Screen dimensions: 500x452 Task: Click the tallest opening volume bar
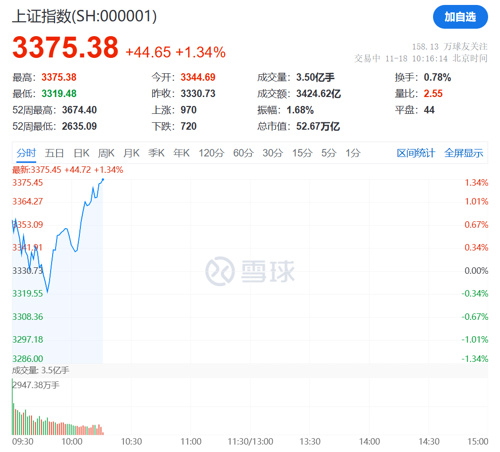click(x=13, y=407)
